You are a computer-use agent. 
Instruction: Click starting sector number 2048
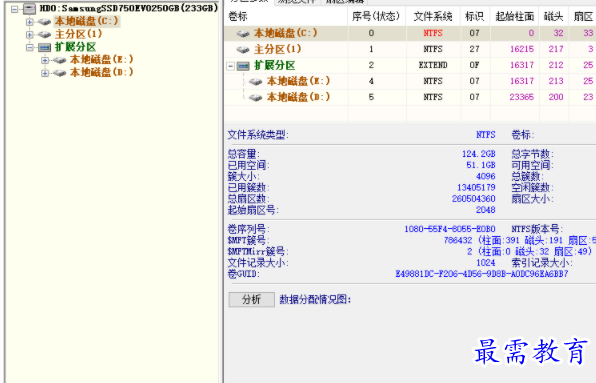486,210
